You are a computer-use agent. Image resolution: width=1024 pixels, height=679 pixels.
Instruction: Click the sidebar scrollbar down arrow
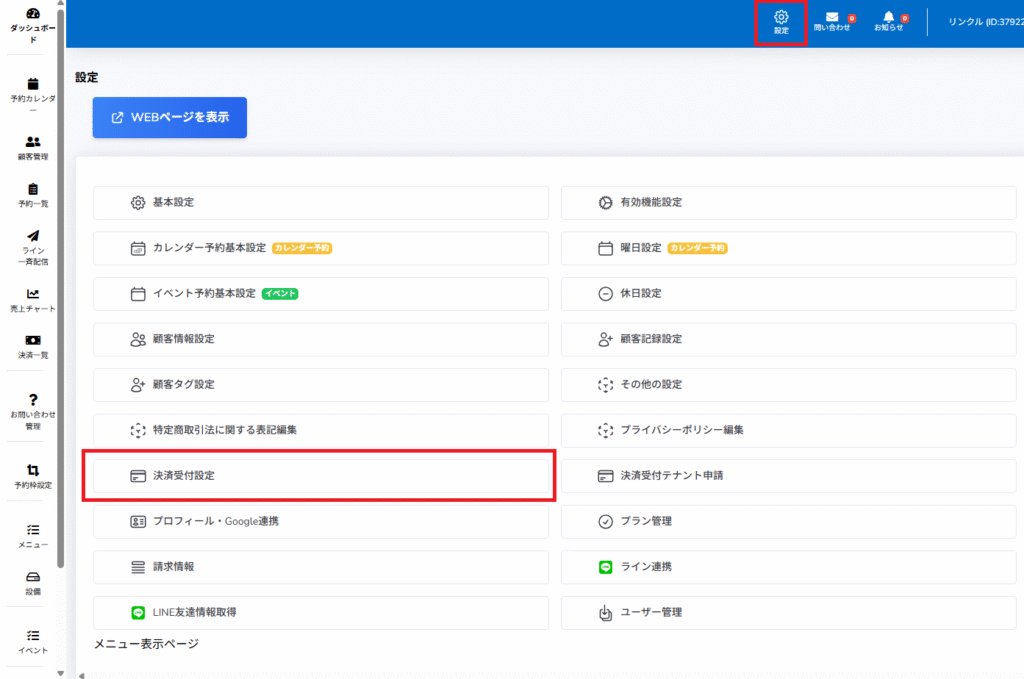click(60, 672)
